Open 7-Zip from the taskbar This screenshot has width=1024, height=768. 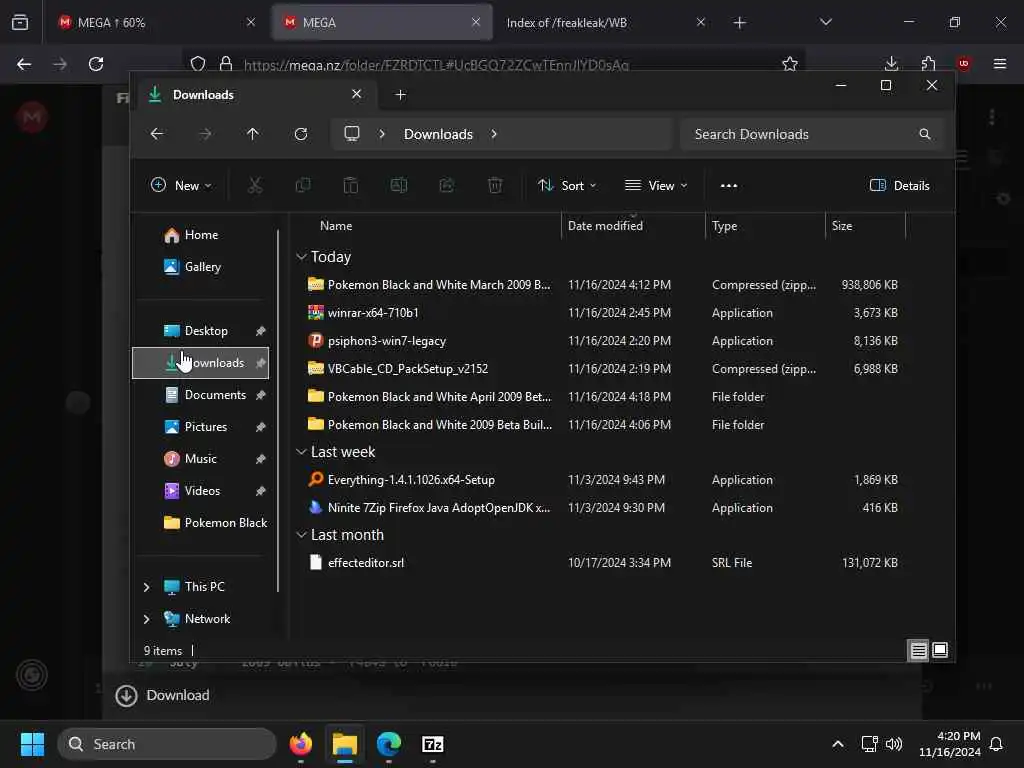click(x=432, y=744)
